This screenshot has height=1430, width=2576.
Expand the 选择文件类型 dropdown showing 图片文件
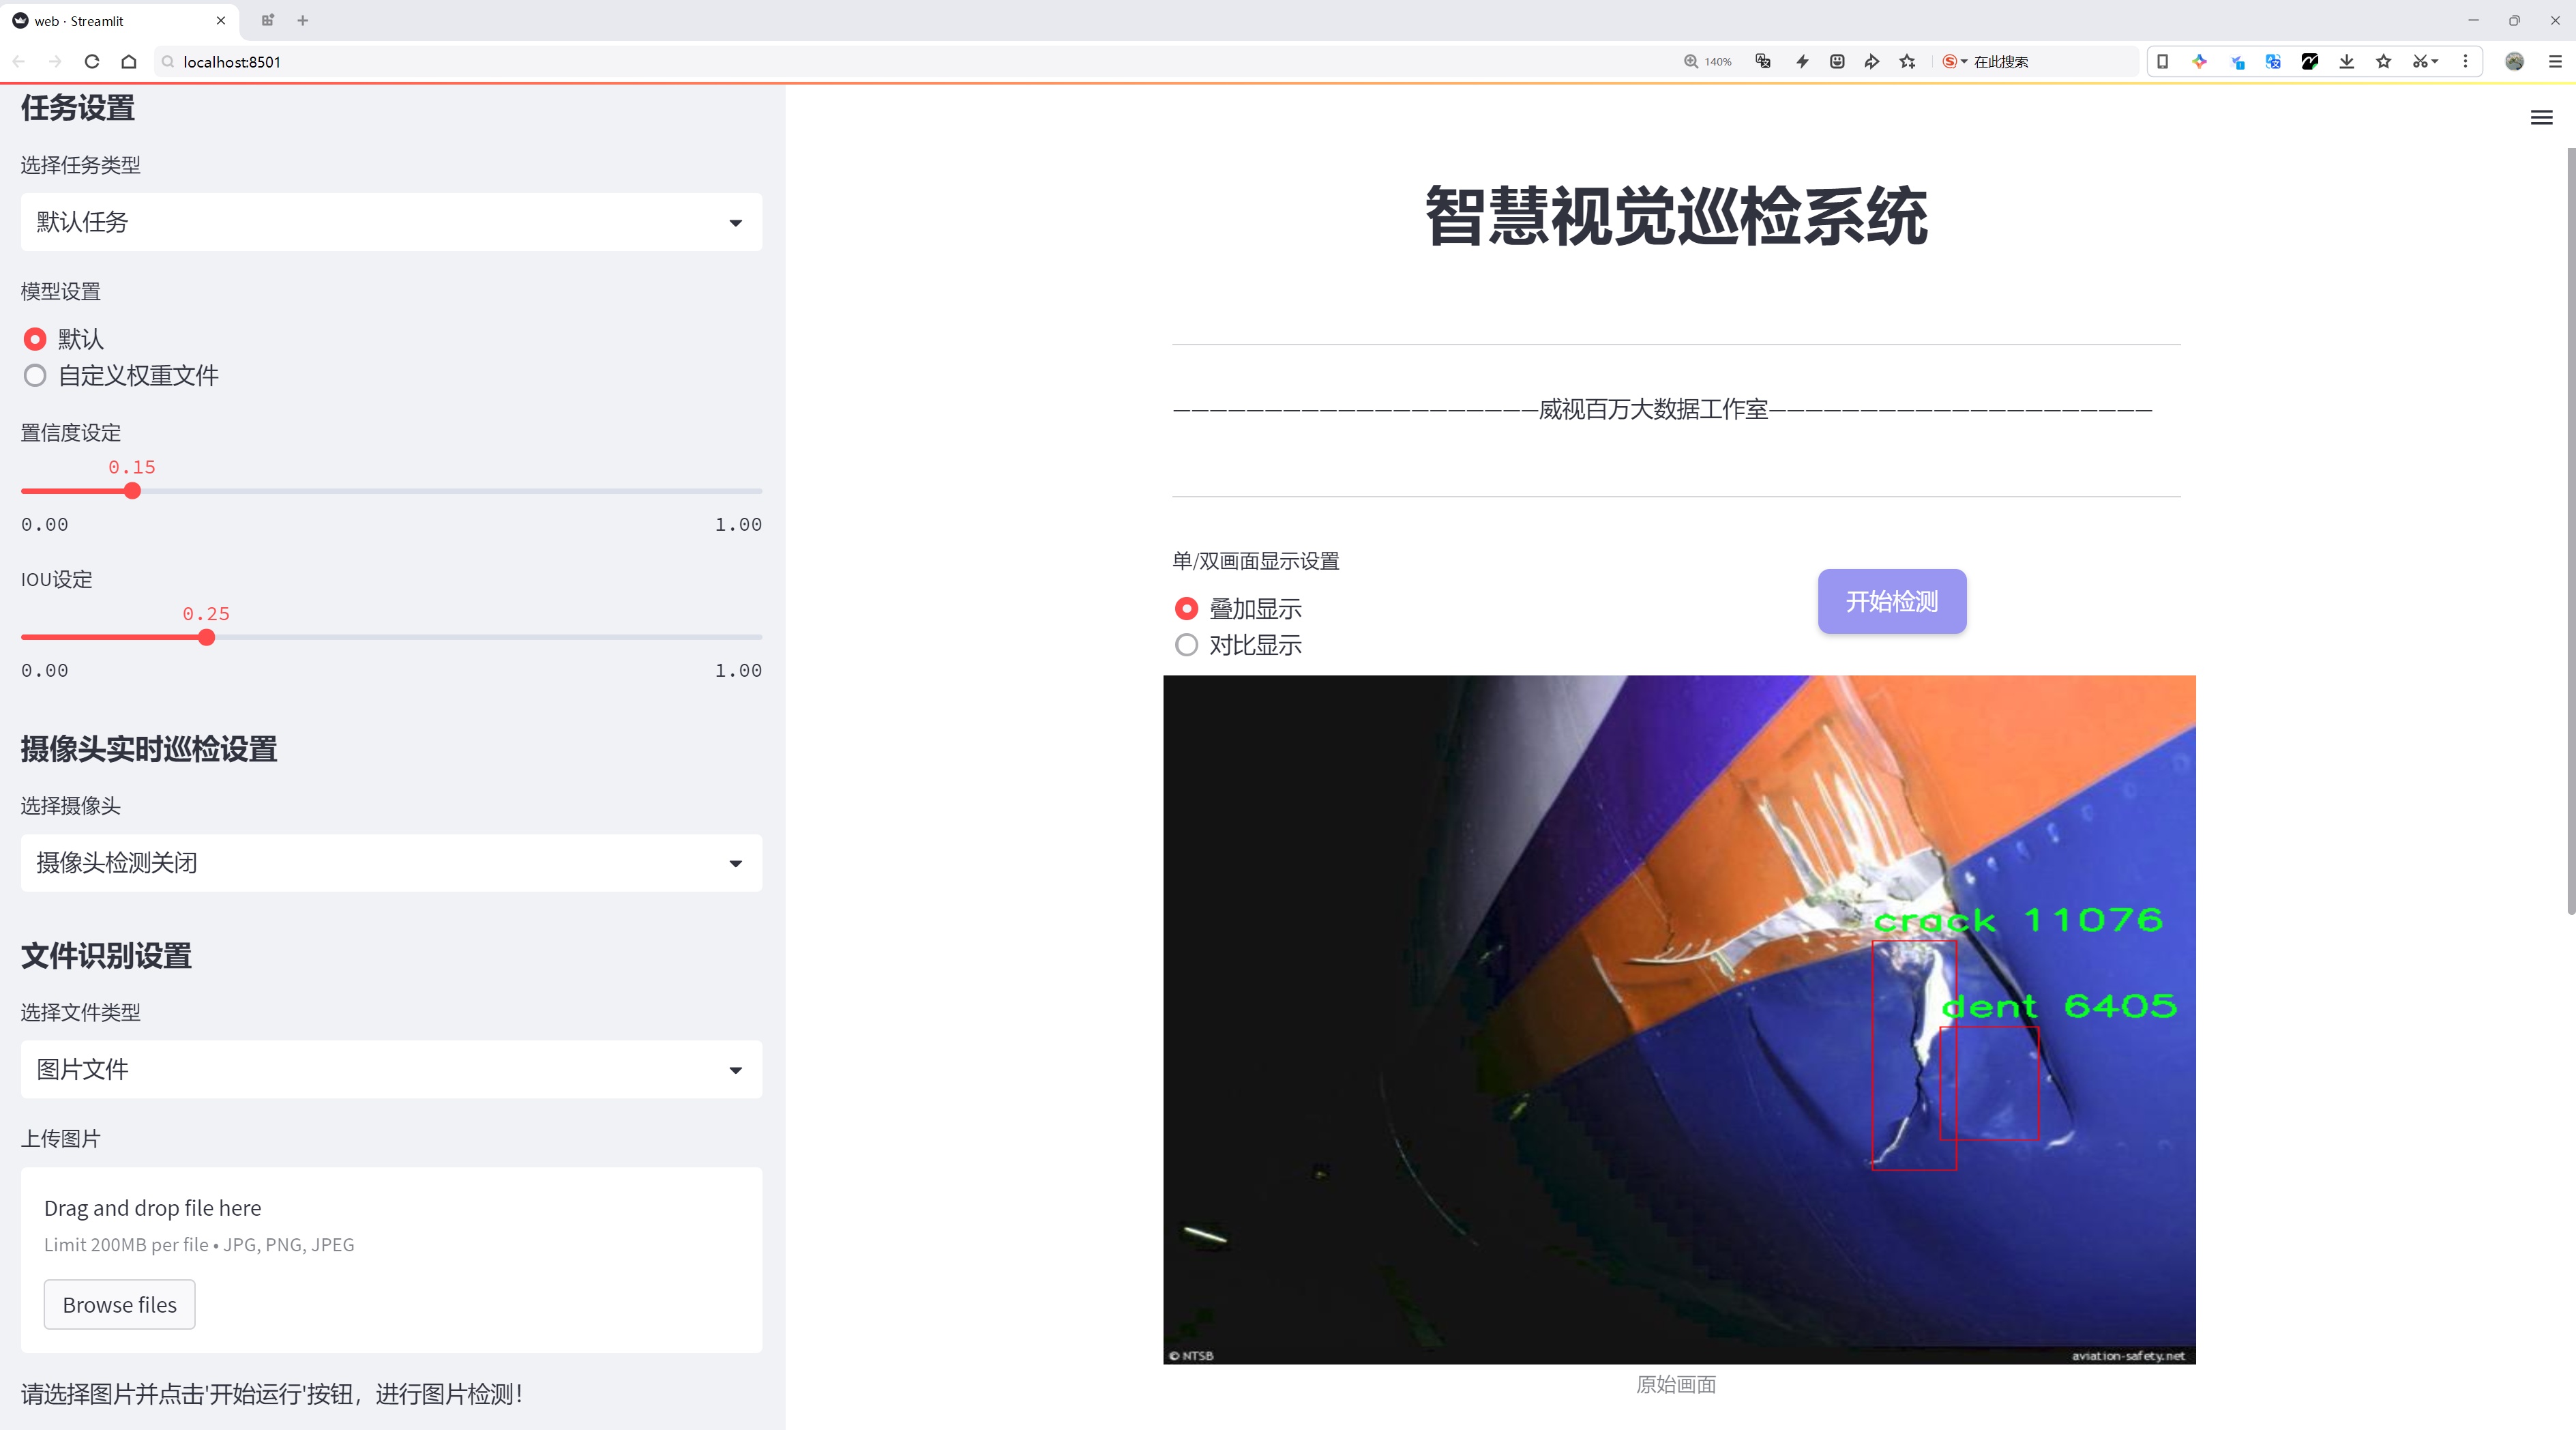coord(391,1069)
